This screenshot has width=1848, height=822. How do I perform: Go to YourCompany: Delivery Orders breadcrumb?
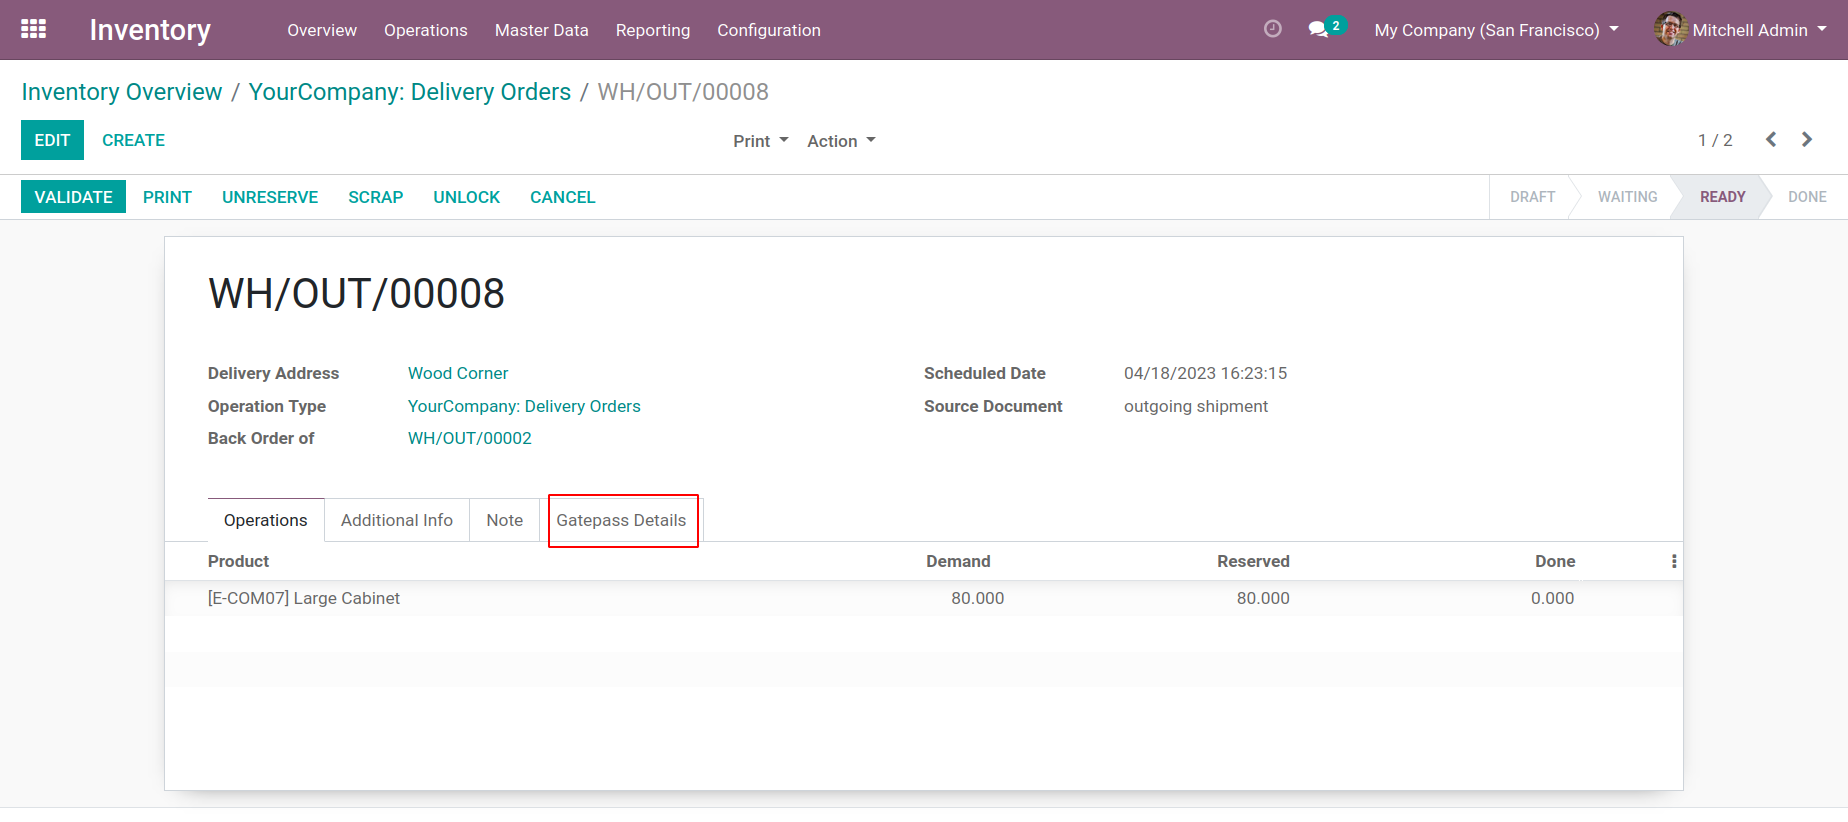tap(410, 92)
